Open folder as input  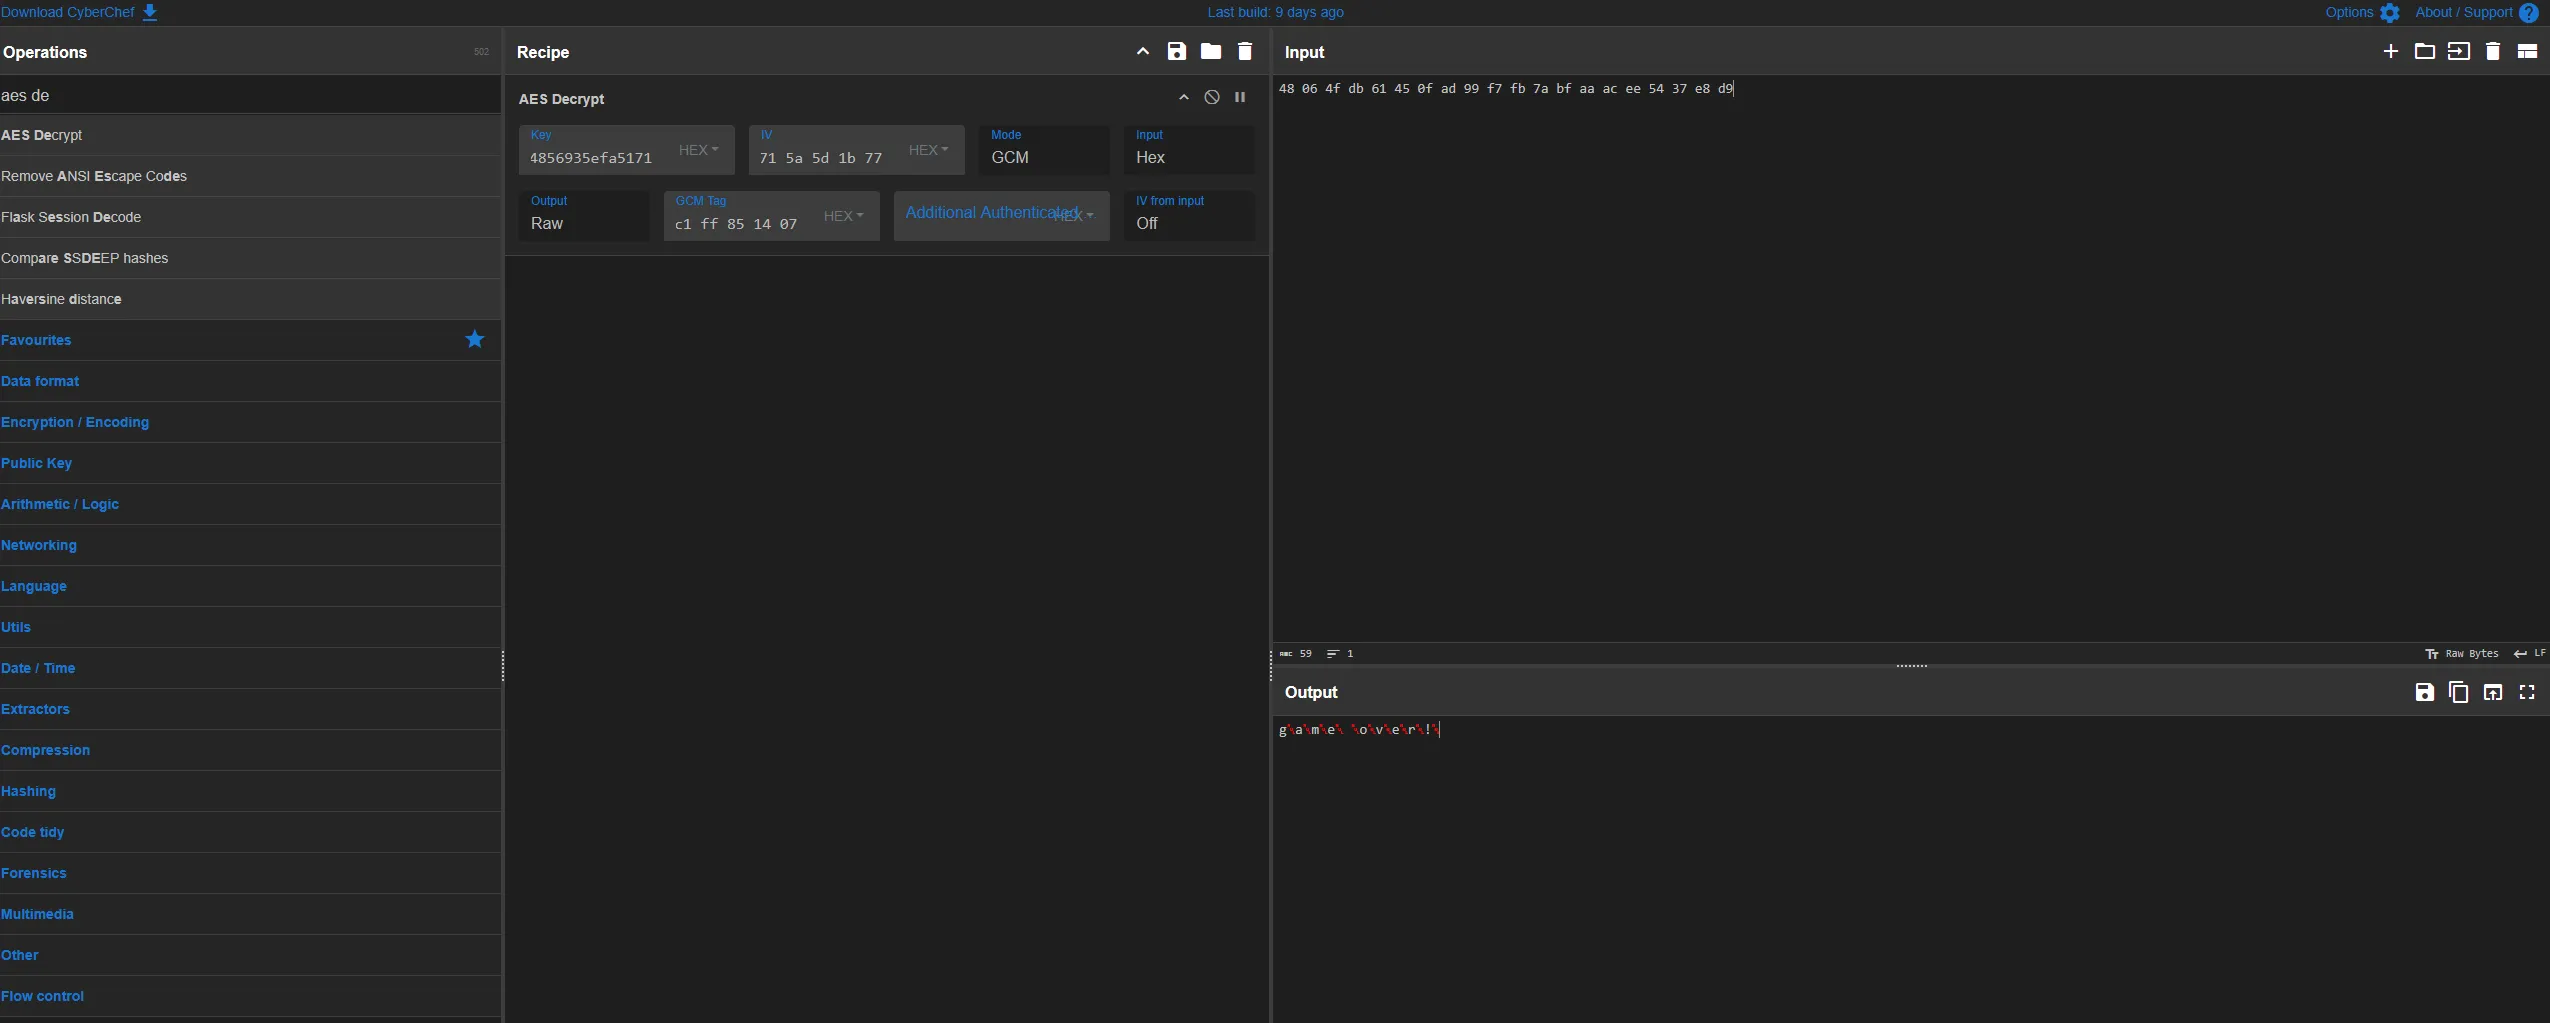(x=2425, y=51)
